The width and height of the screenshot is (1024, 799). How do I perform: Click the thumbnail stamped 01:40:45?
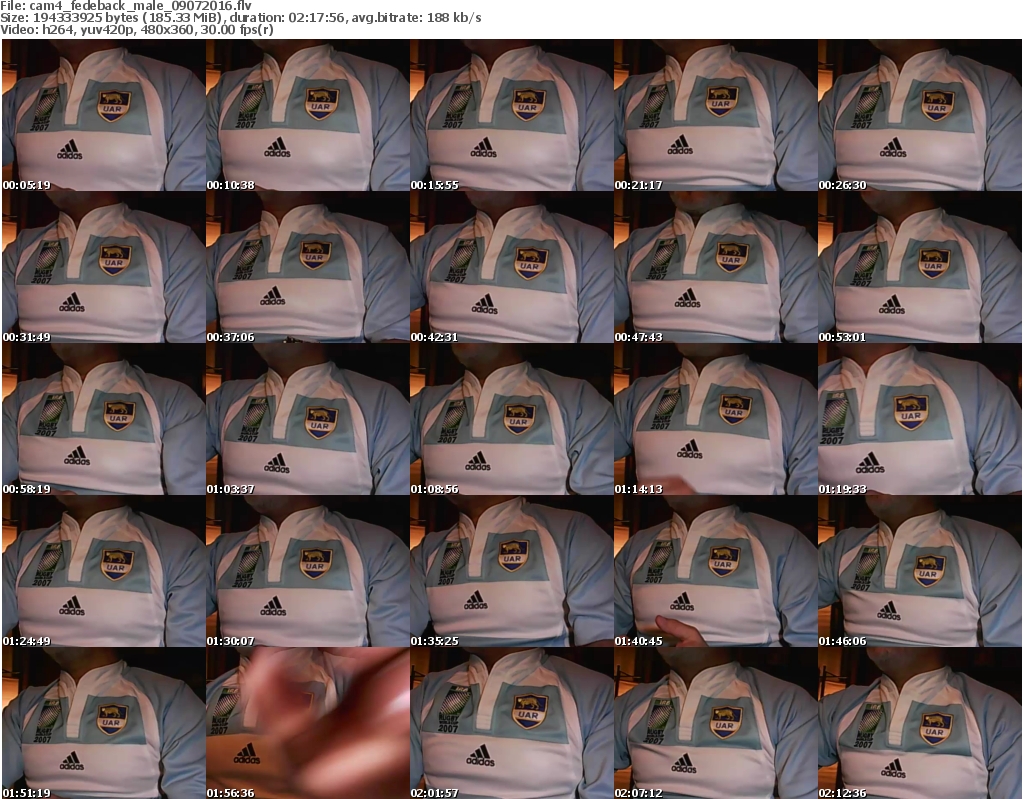click(x=716, y=571)
